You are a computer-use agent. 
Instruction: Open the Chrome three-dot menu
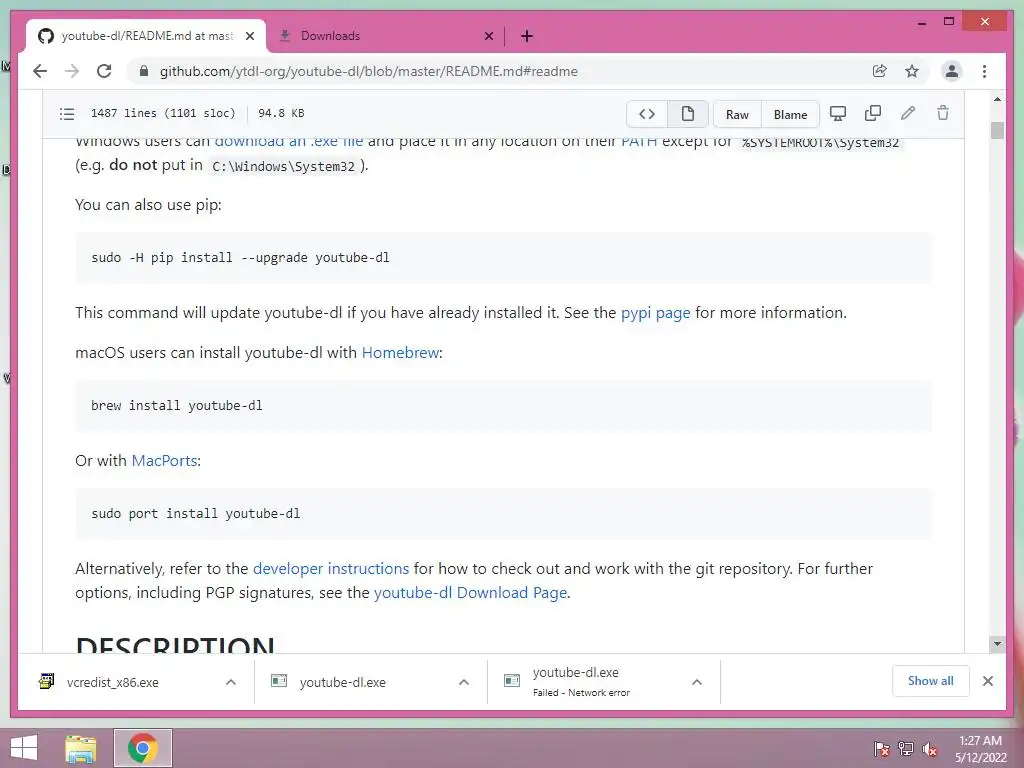coord(984,71)
